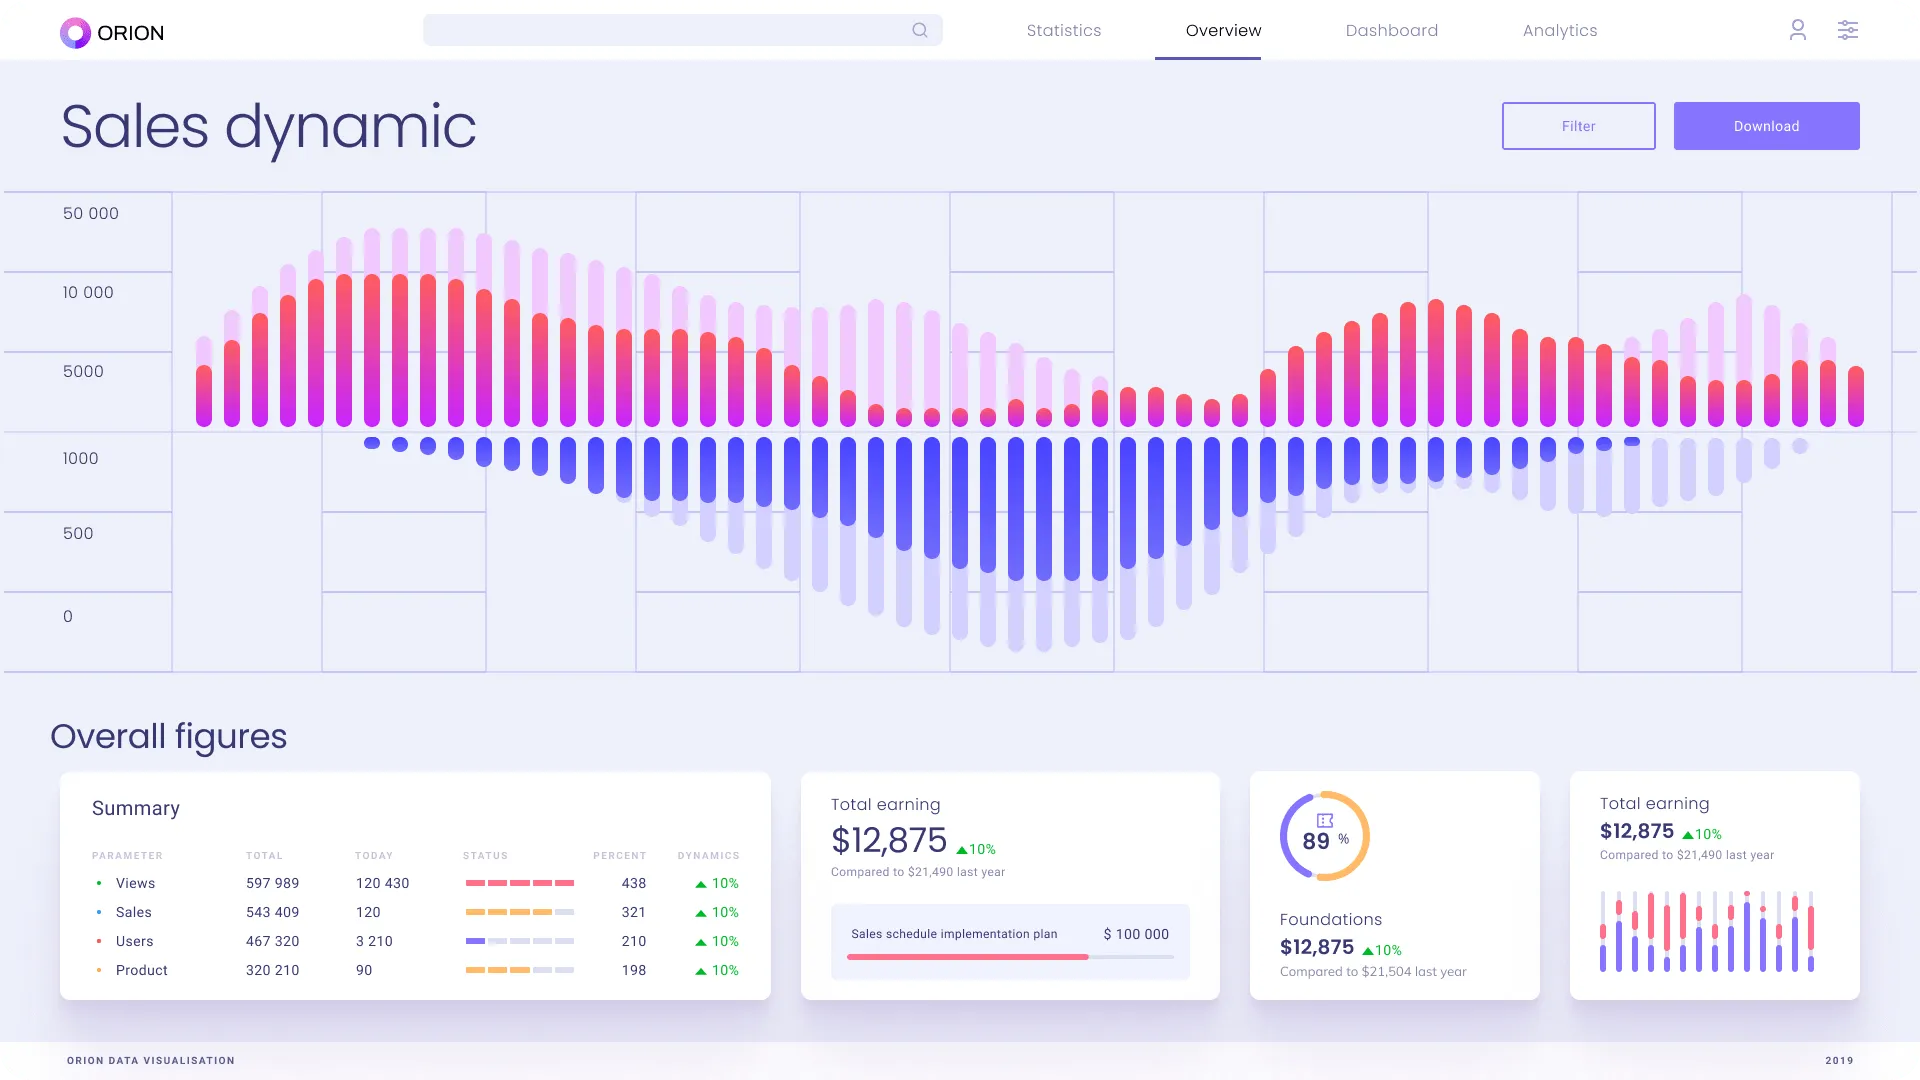Open the sliders settings icon top right

tap(1847, 30)
